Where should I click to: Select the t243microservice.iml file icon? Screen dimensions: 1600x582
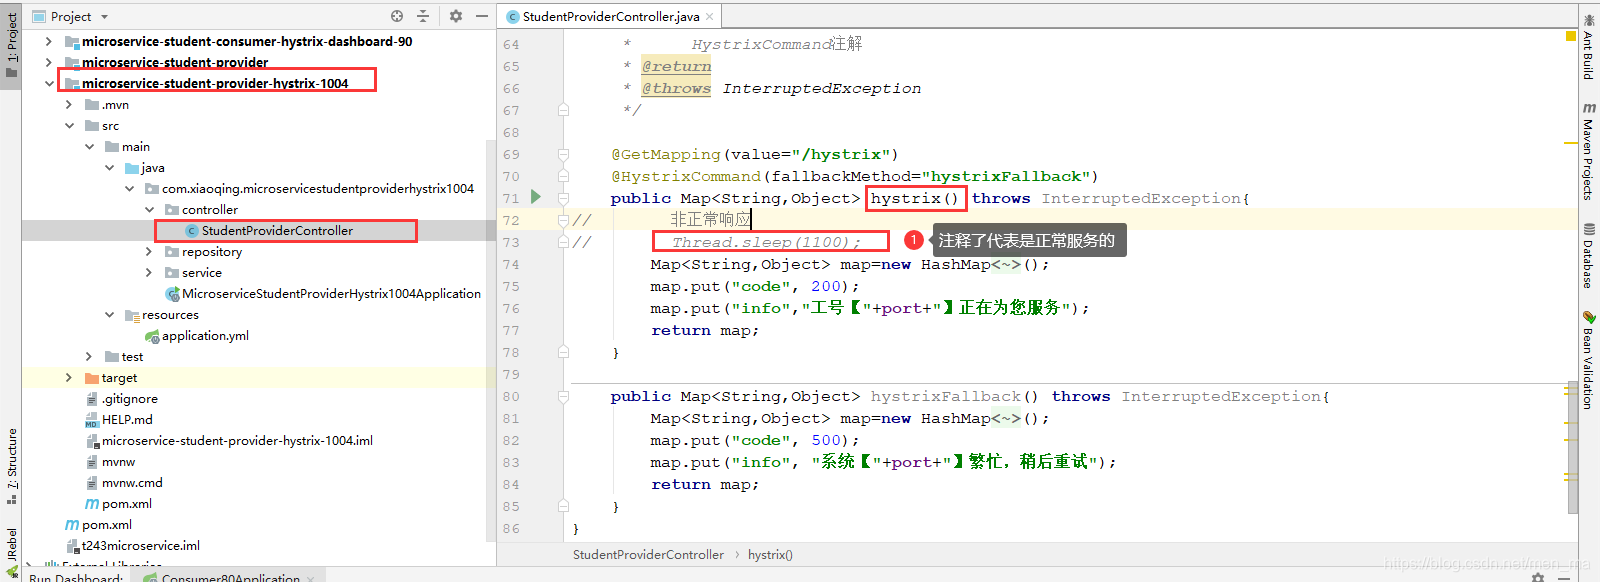click(x=72, y=546)
